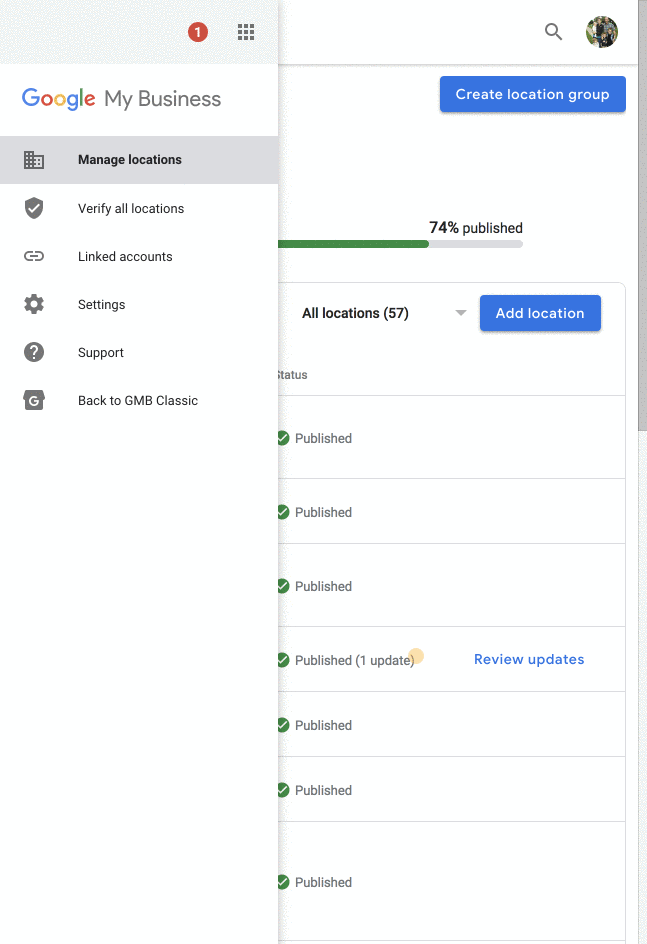
Task: Go to Linked accounts
Action: pos(139,256)
